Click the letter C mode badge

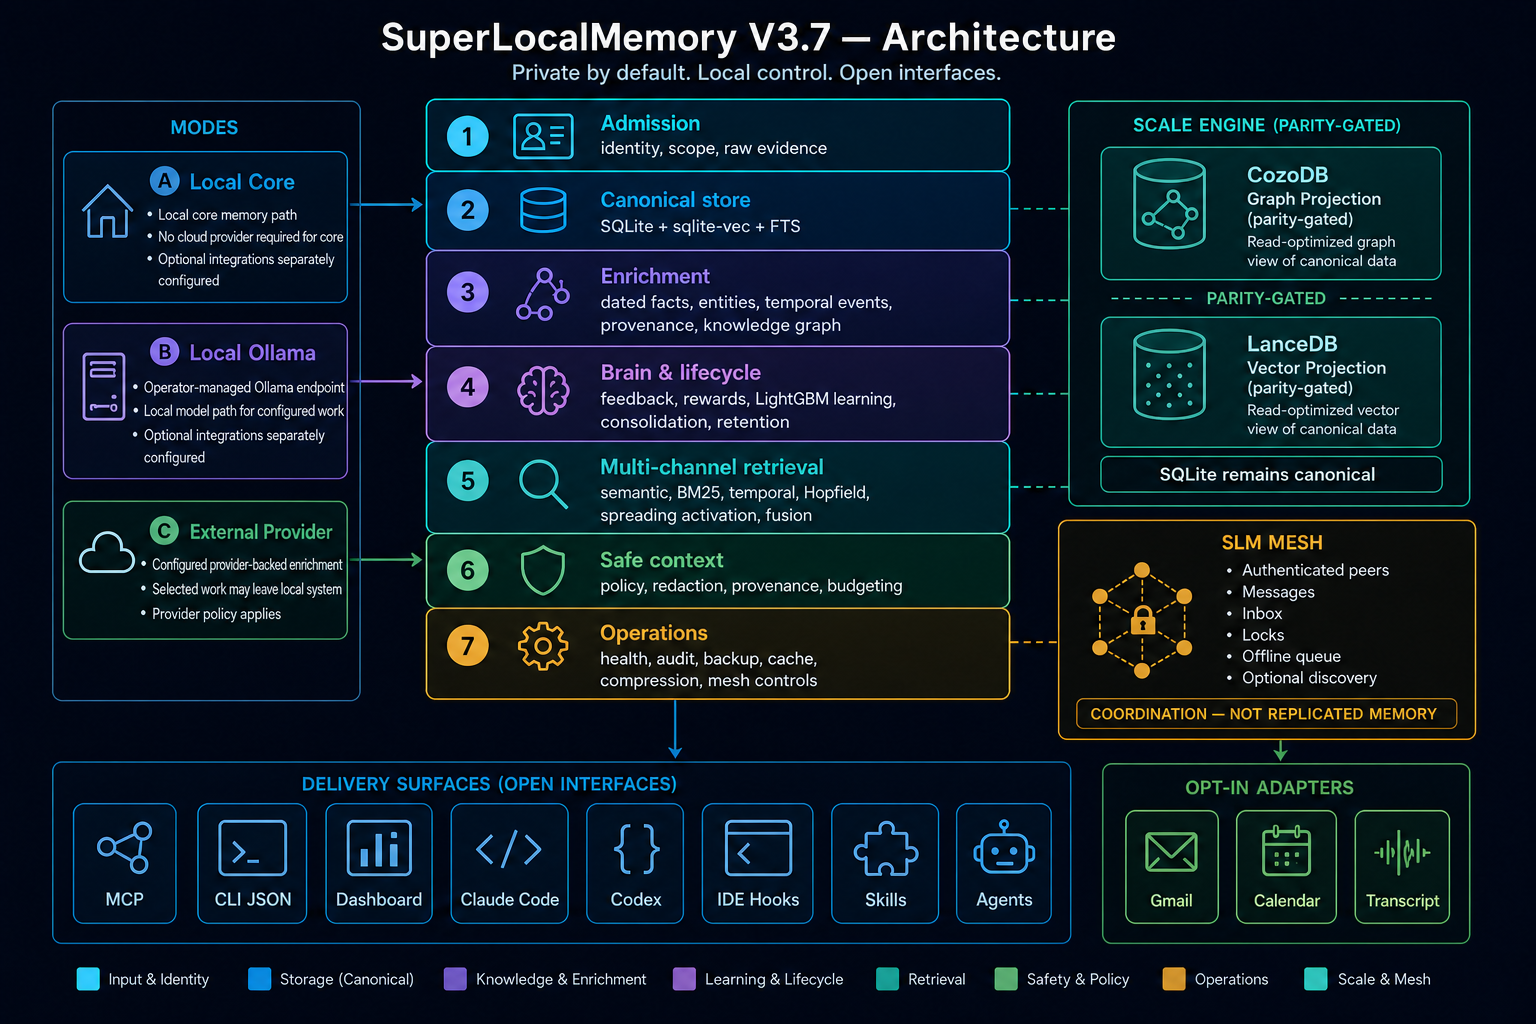(x=164, y=531)
